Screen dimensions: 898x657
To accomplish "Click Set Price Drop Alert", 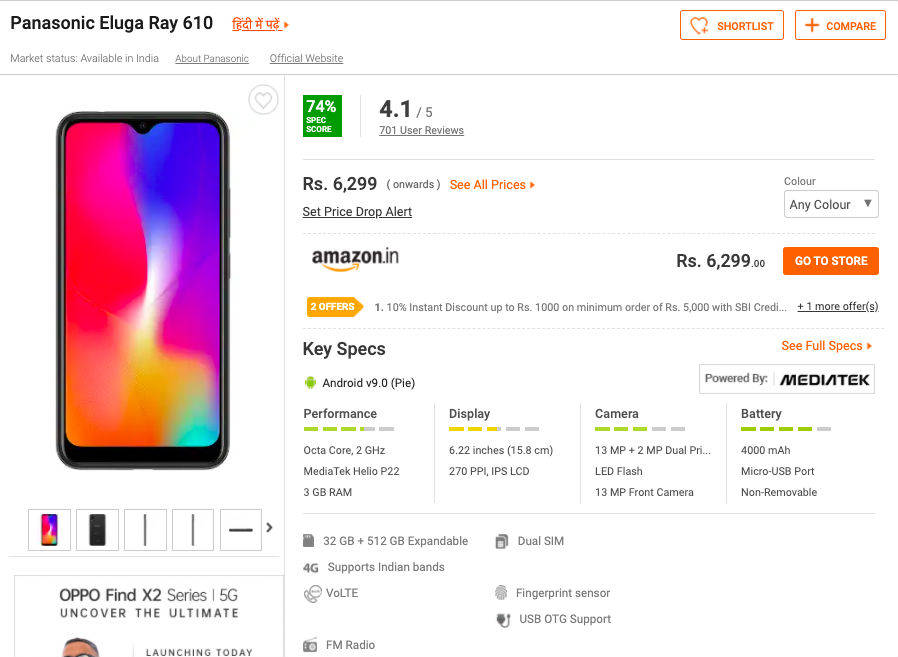I will (357, 212).
